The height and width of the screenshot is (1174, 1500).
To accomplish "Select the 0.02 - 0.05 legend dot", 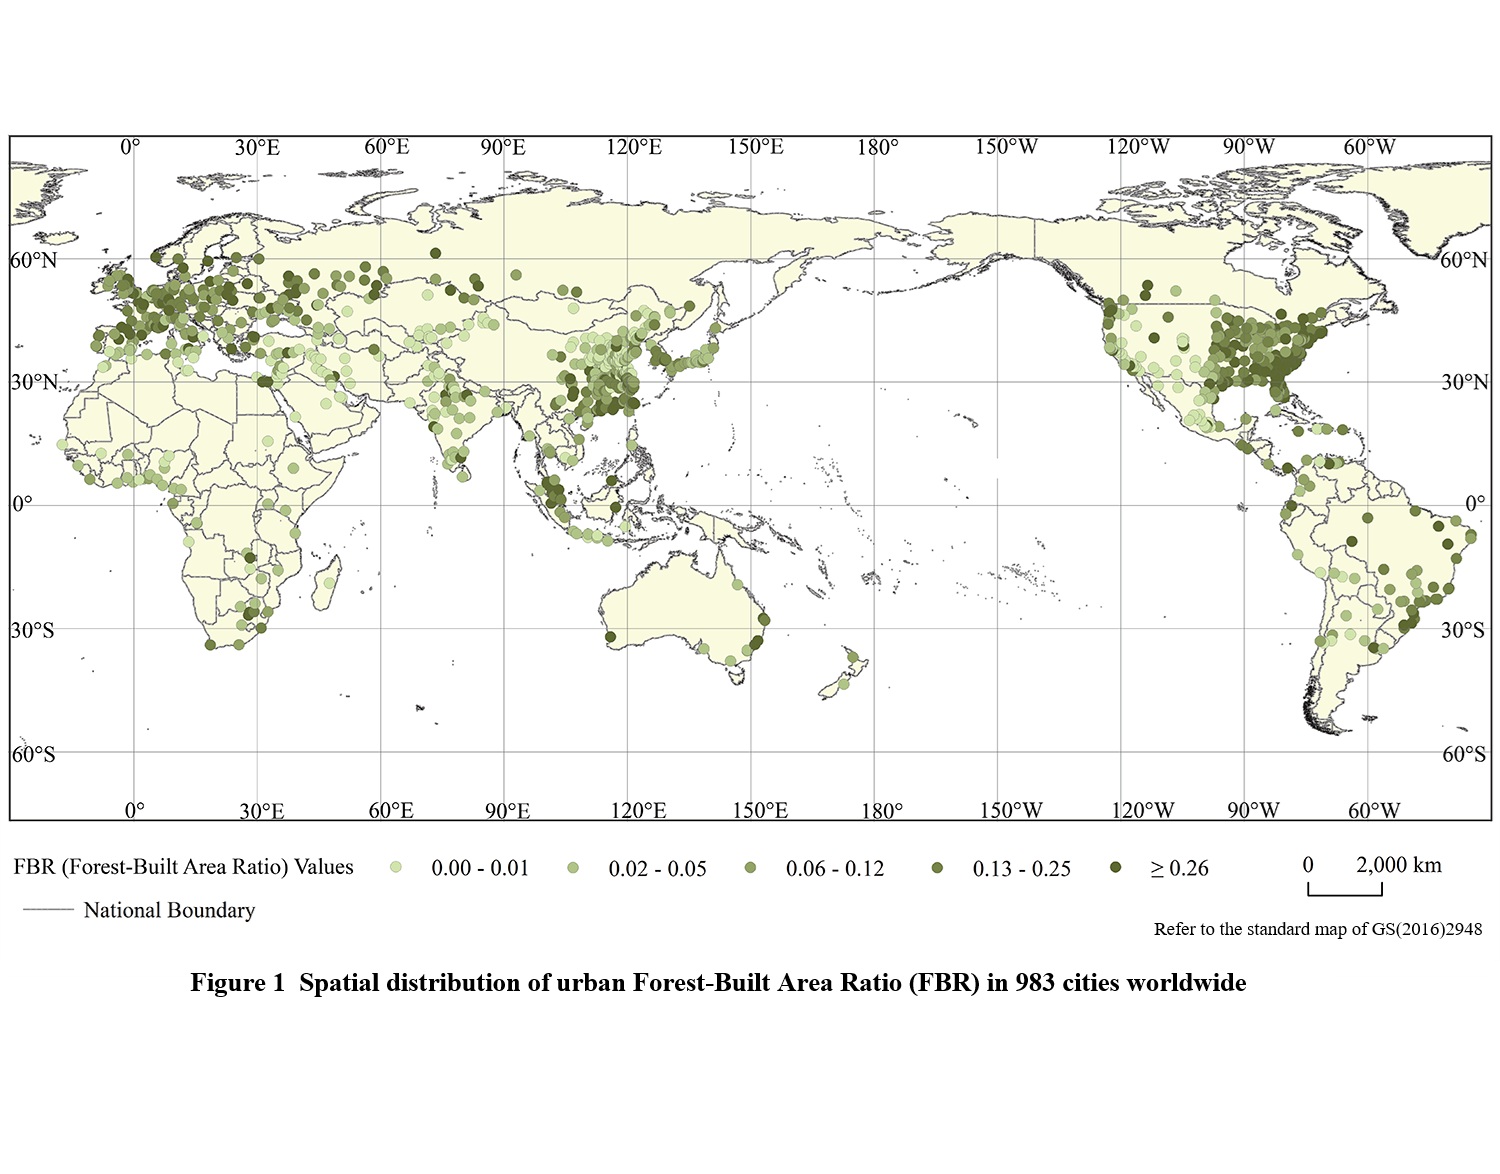I will pos(573,868).
